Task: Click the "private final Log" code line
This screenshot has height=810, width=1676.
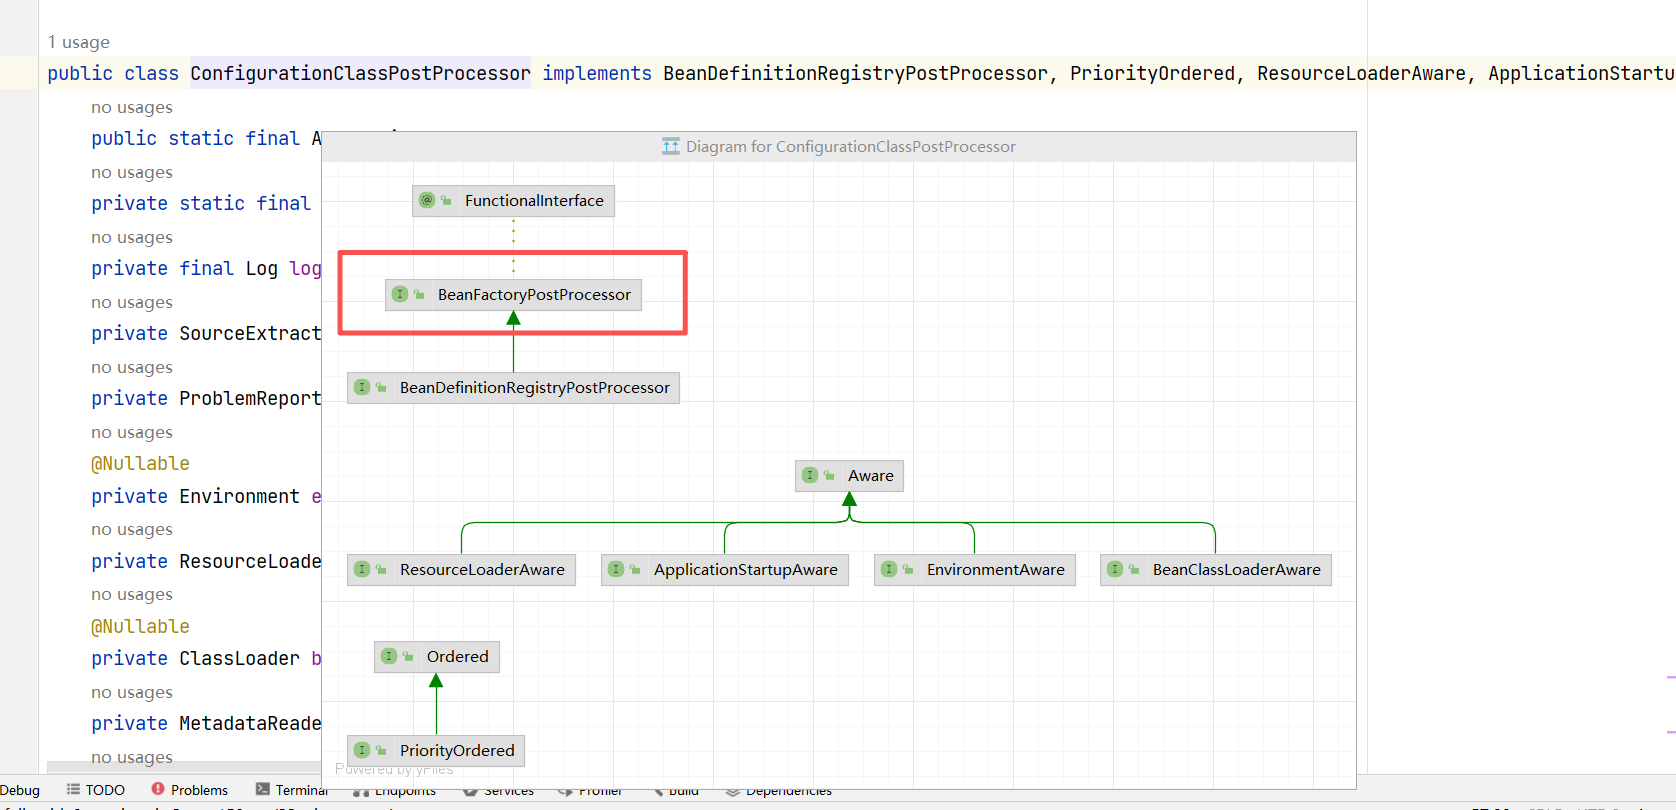Action: coord(206,268)
